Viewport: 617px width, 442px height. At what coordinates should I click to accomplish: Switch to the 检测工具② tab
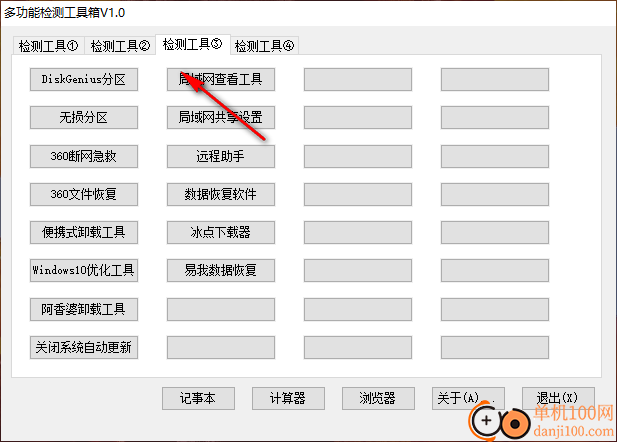(120, 46)
